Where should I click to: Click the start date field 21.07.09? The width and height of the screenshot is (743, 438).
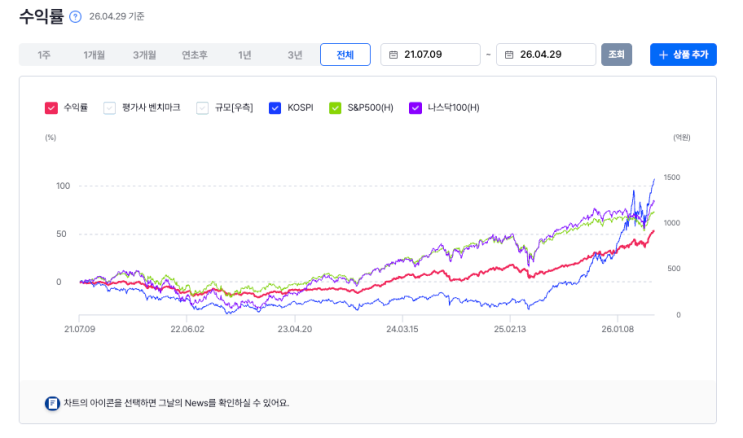(x=430, y=55)
